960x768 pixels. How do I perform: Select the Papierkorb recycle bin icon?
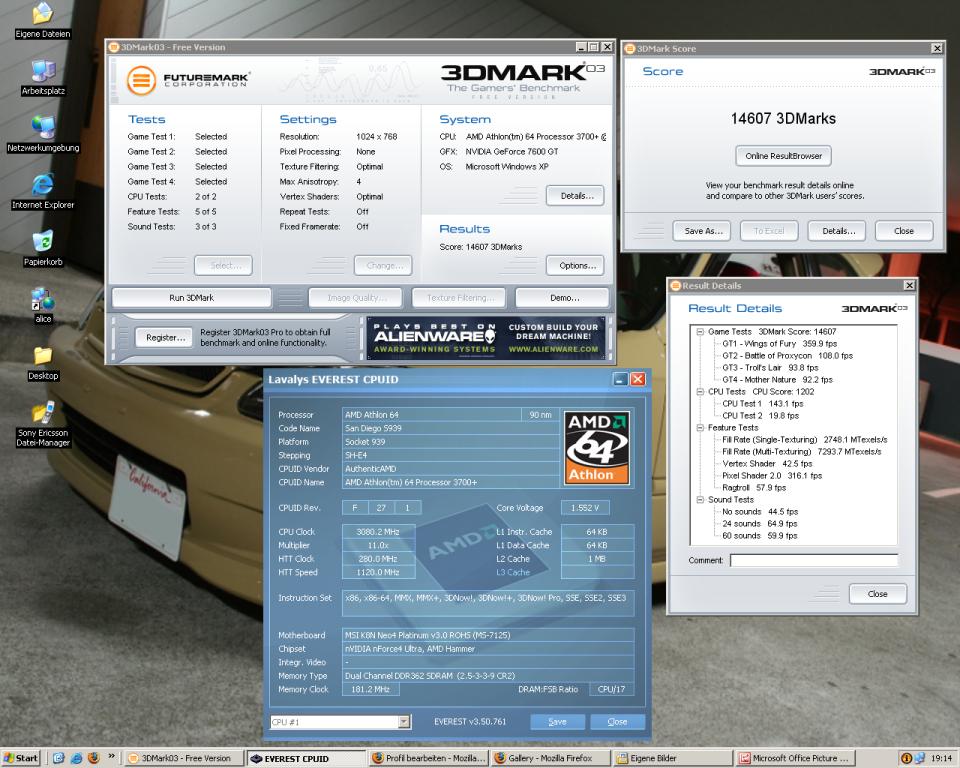pos(43,248)
